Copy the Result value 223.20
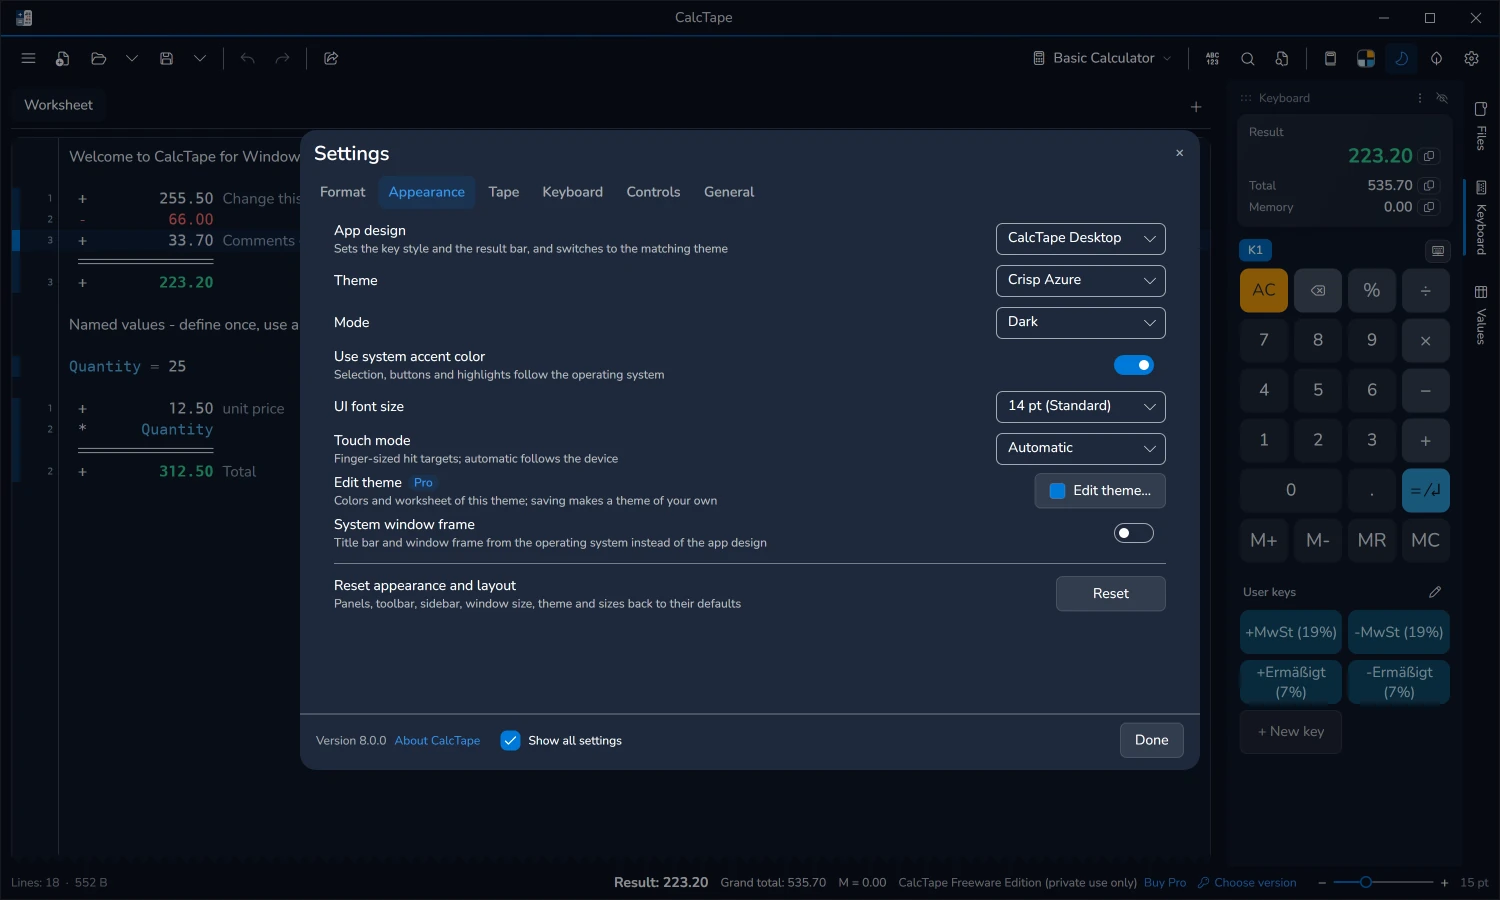Image resolution: width=1500 pixels, height=900 pixels. point(1429,156)
